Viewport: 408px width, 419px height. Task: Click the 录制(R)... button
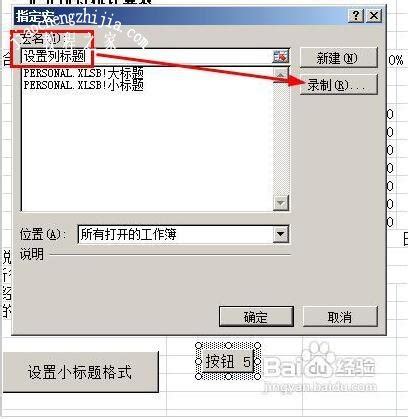[339, 85]
